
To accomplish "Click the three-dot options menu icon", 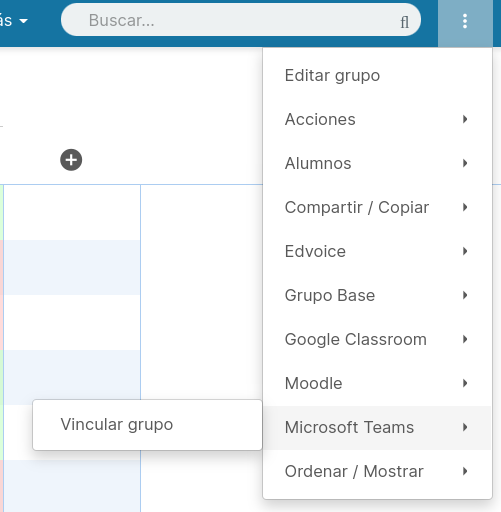I will (x=465, y=21).
